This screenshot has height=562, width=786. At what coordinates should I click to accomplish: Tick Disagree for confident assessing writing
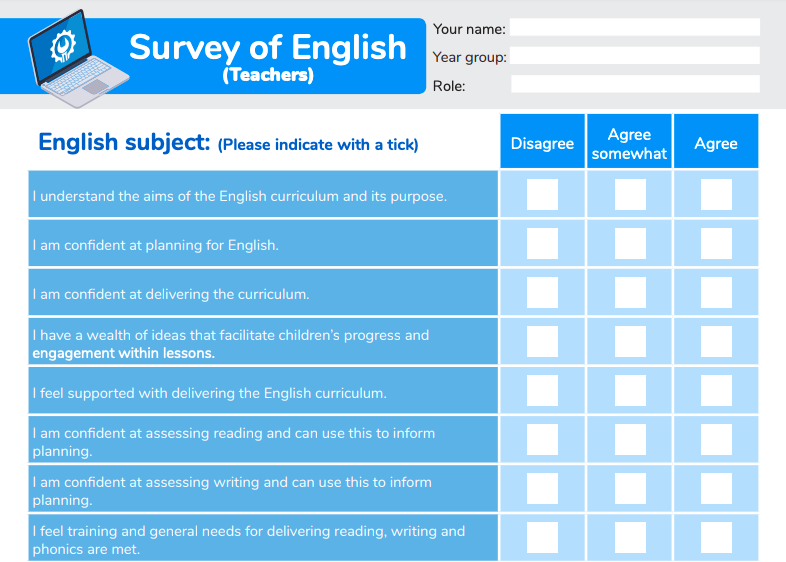[x=542, y=489]
